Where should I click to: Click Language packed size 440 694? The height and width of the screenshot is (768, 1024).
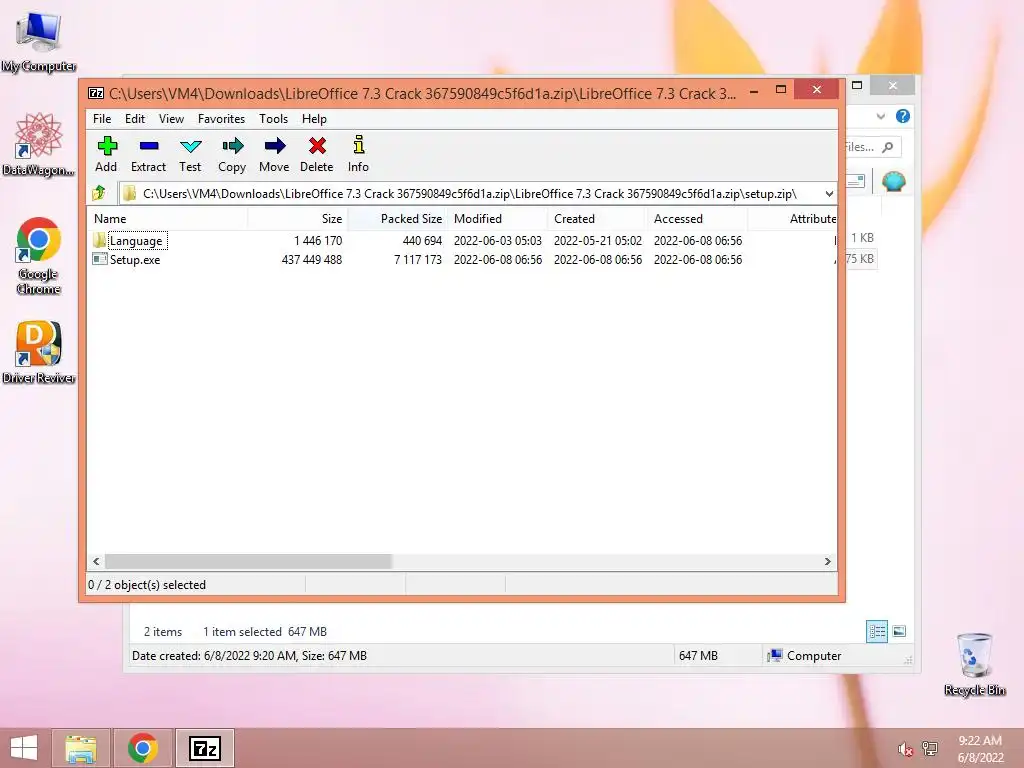(422, 240)
